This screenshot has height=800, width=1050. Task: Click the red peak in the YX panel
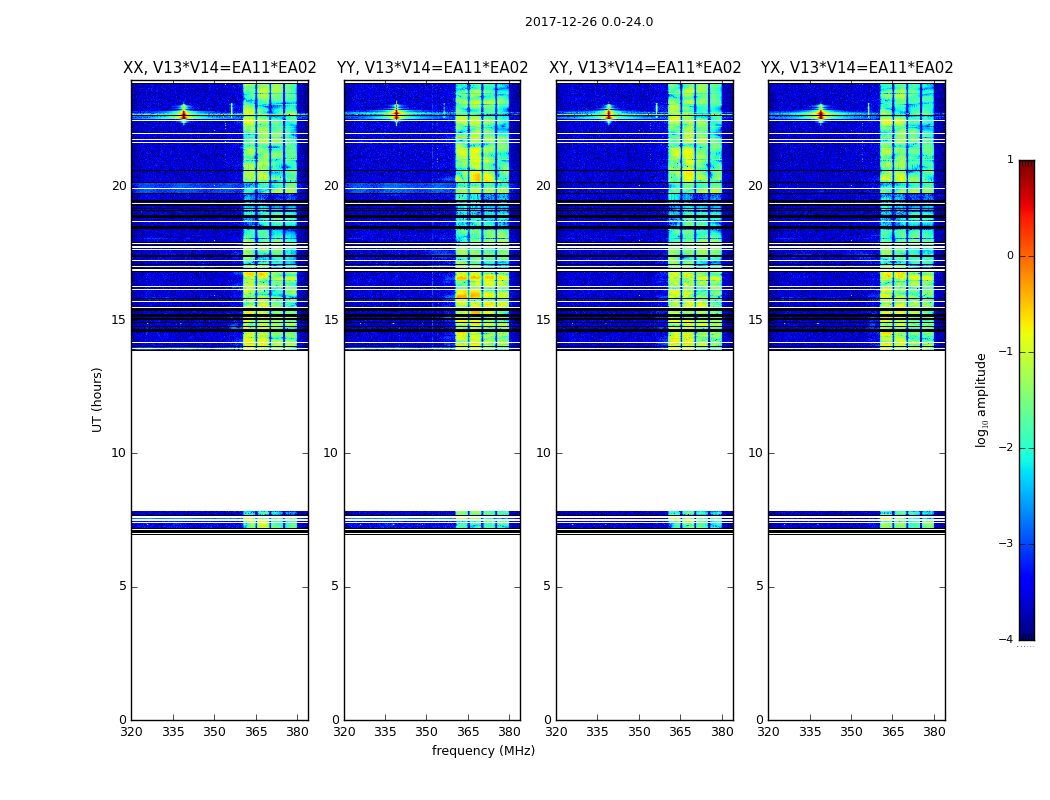[x=820, y=114]
